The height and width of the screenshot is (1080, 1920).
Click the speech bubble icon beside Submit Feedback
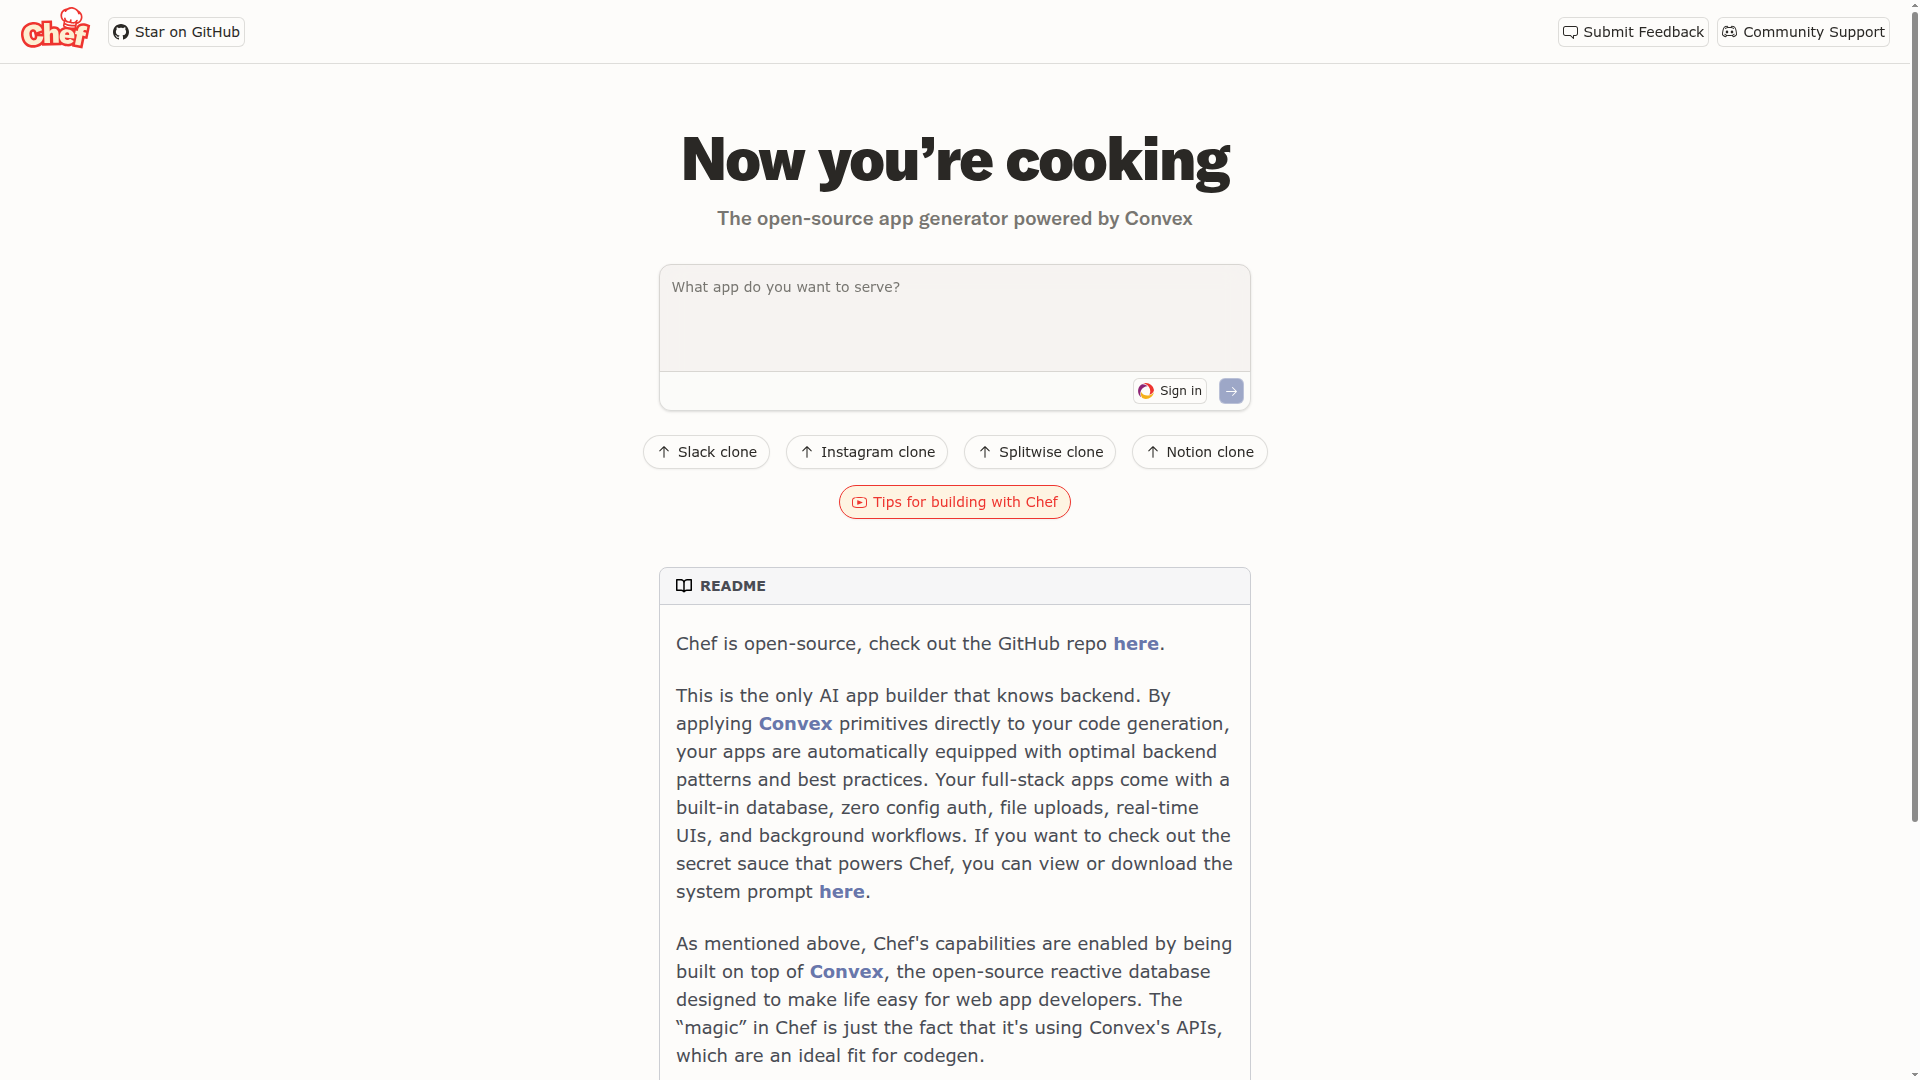point(1571,32)
